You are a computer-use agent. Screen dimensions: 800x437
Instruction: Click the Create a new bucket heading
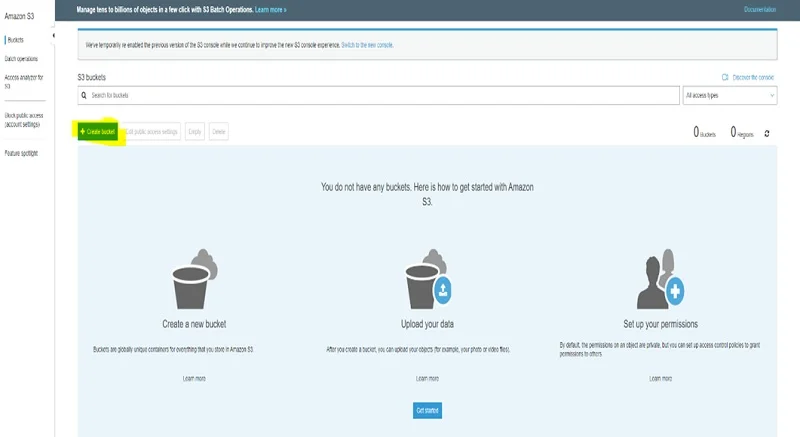[194, 324]
